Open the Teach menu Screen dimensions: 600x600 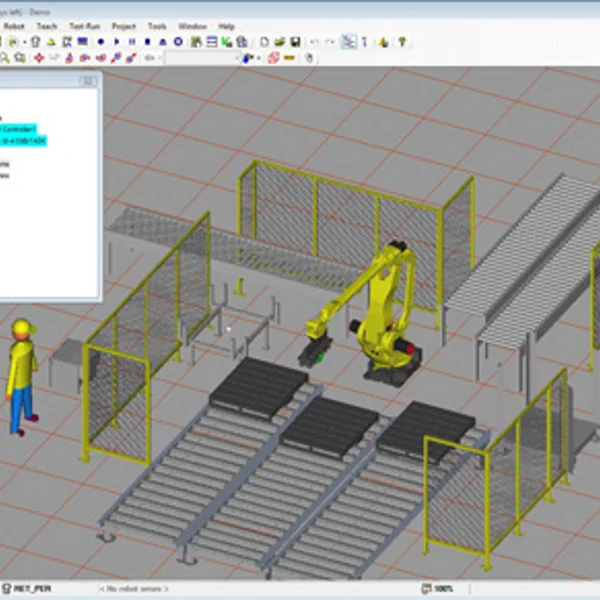pyautogui.click(x=47, y=26)
